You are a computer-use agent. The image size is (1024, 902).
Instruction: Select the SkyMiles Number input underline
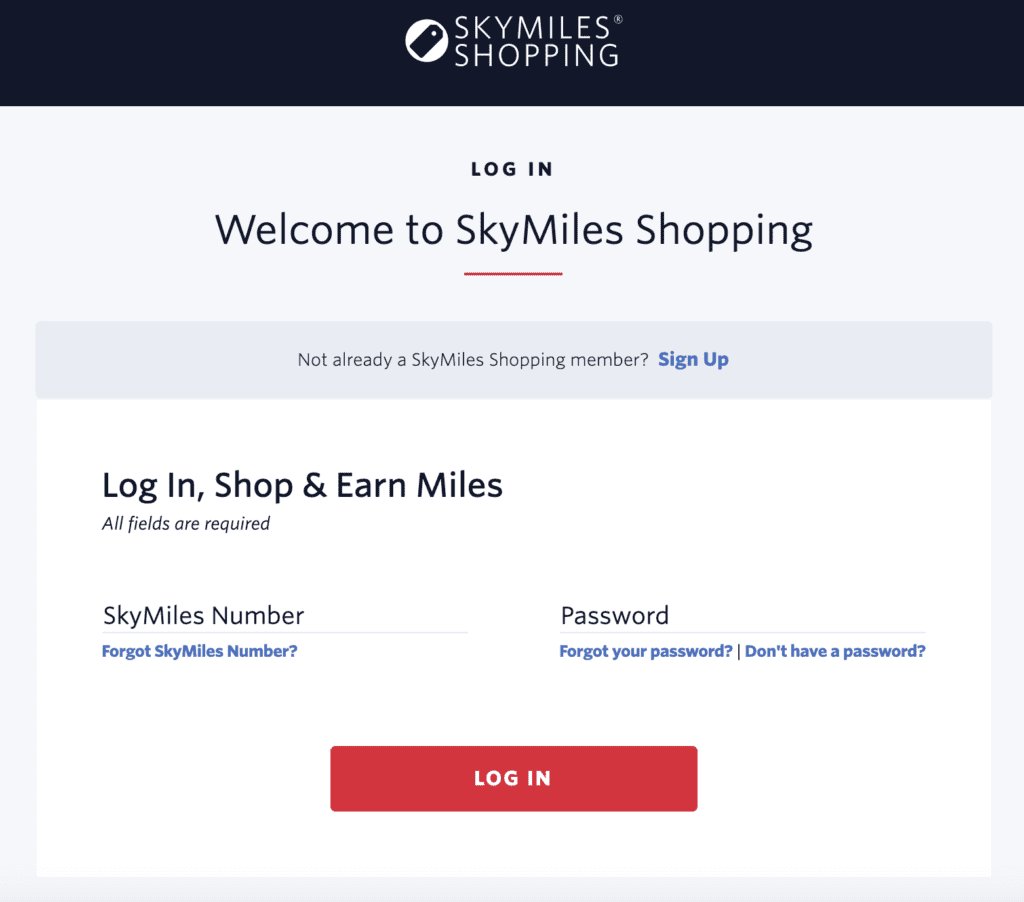pyautogui.click(x=284, y=631)
